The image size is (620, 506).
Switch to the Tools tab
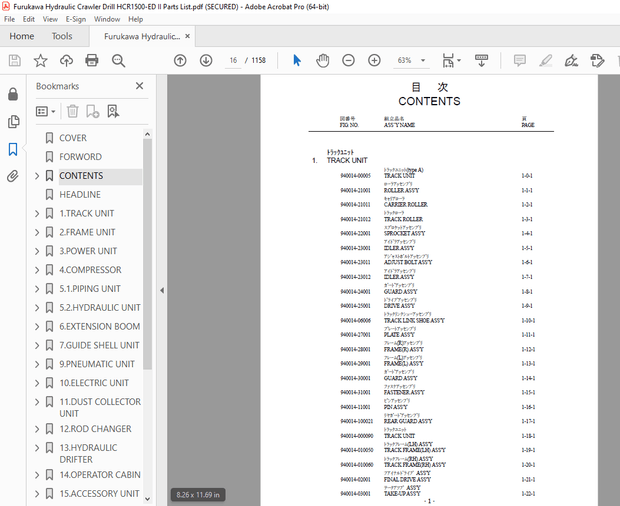(62, 36)
